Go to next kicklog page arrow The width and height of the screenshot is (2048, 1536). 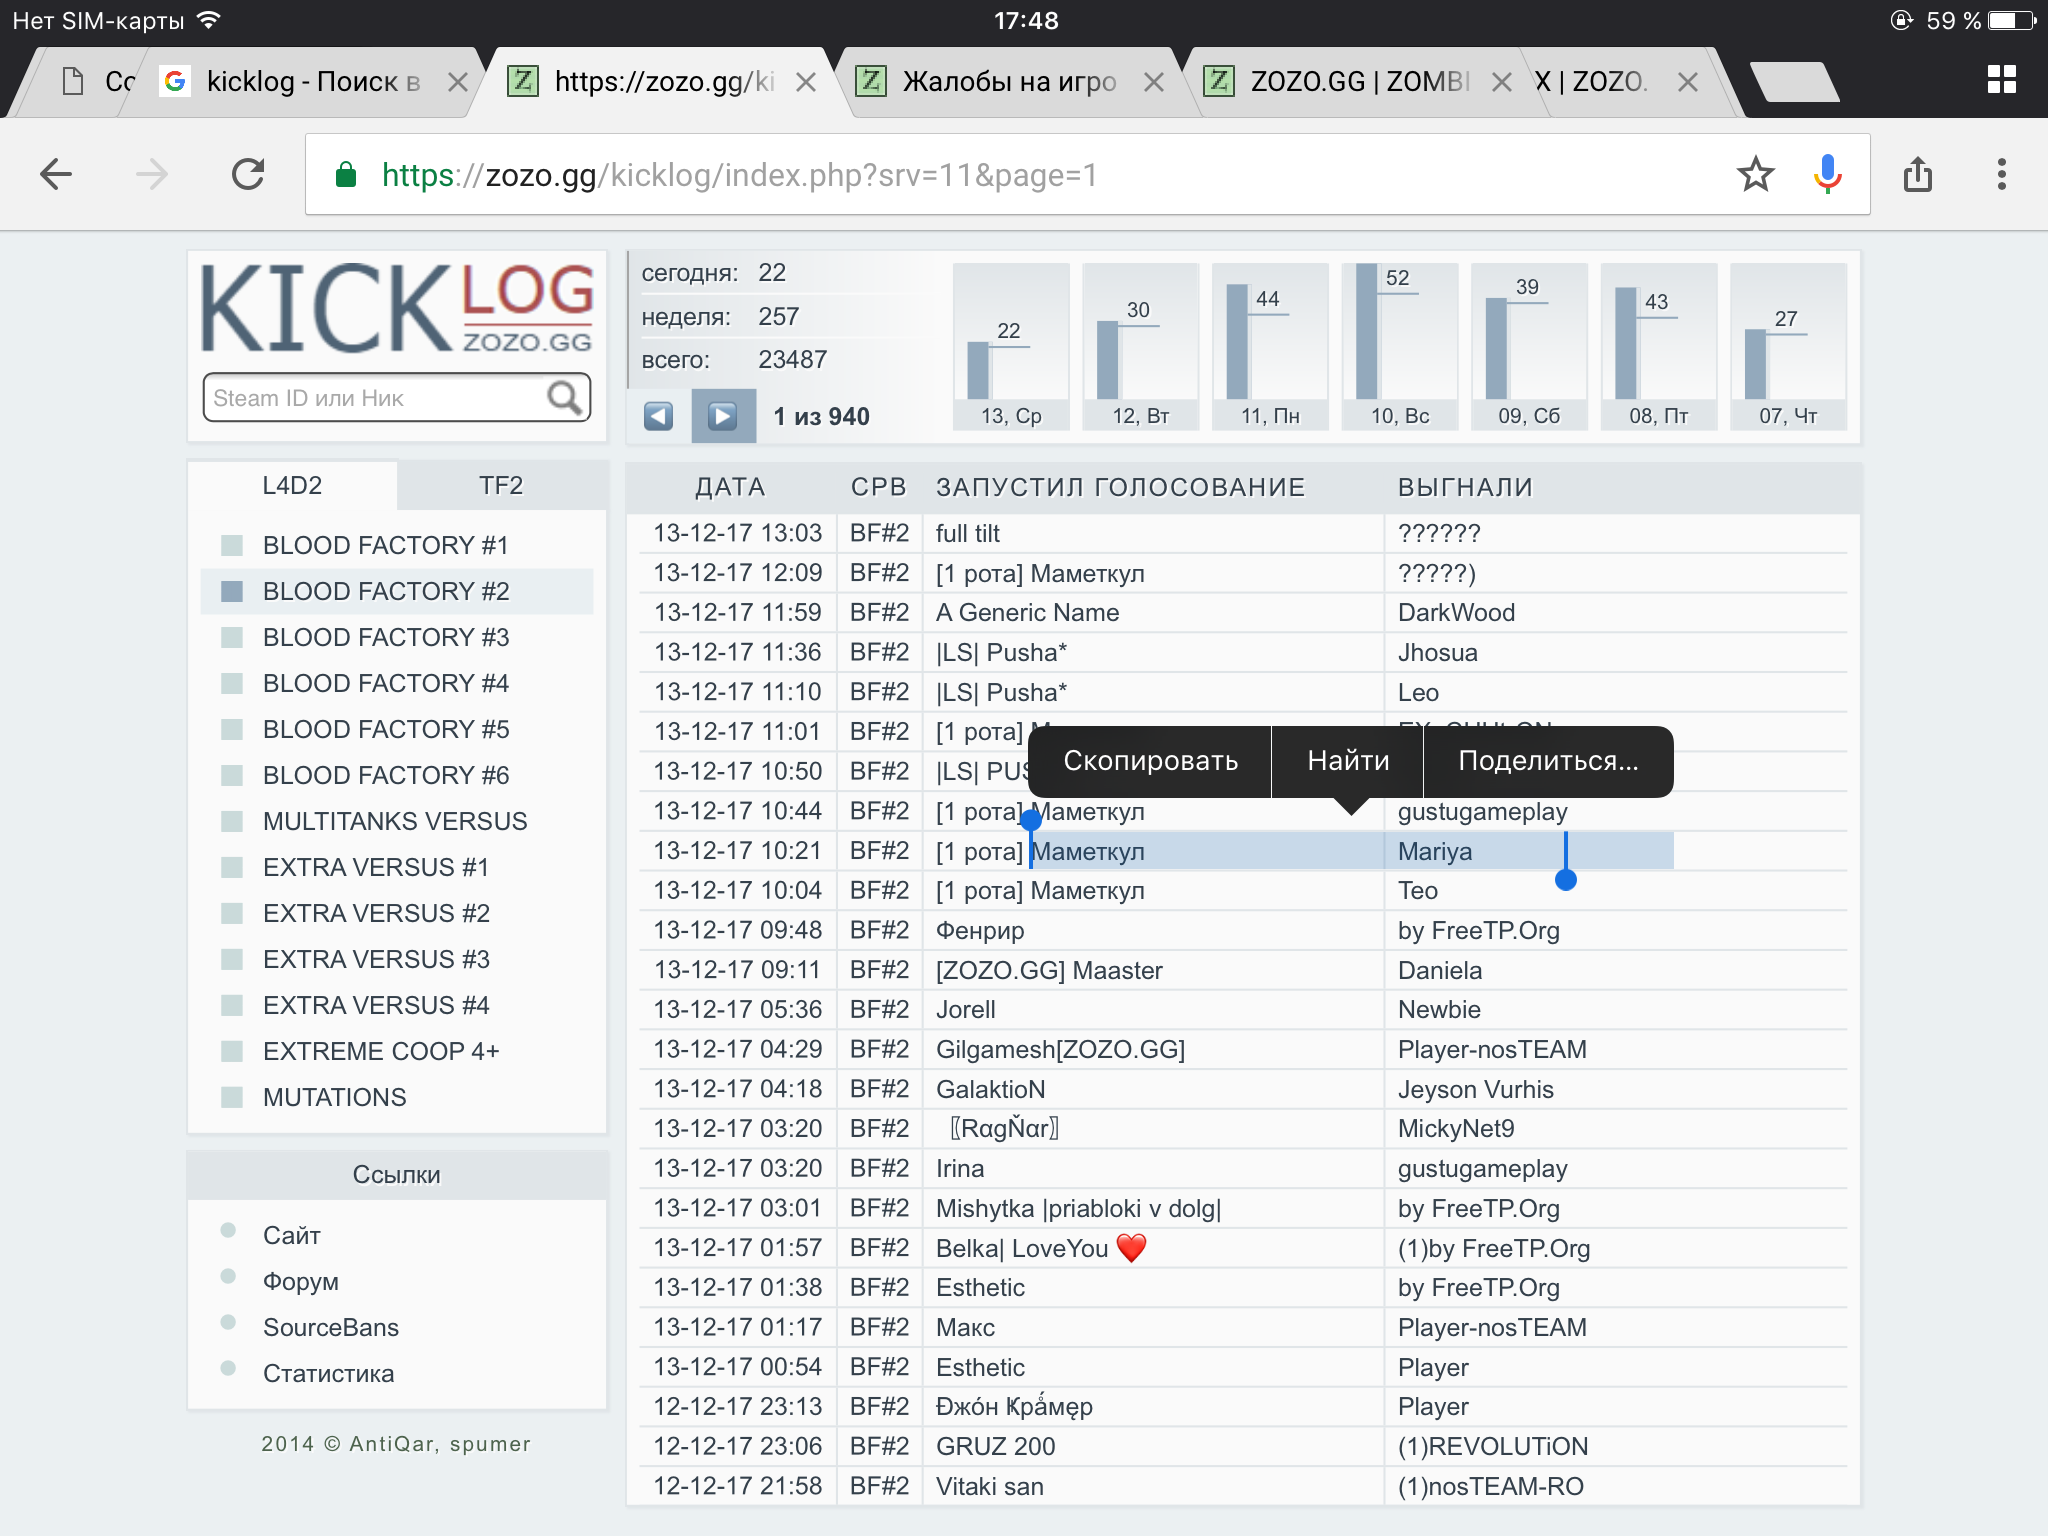(x=723, y=416)
